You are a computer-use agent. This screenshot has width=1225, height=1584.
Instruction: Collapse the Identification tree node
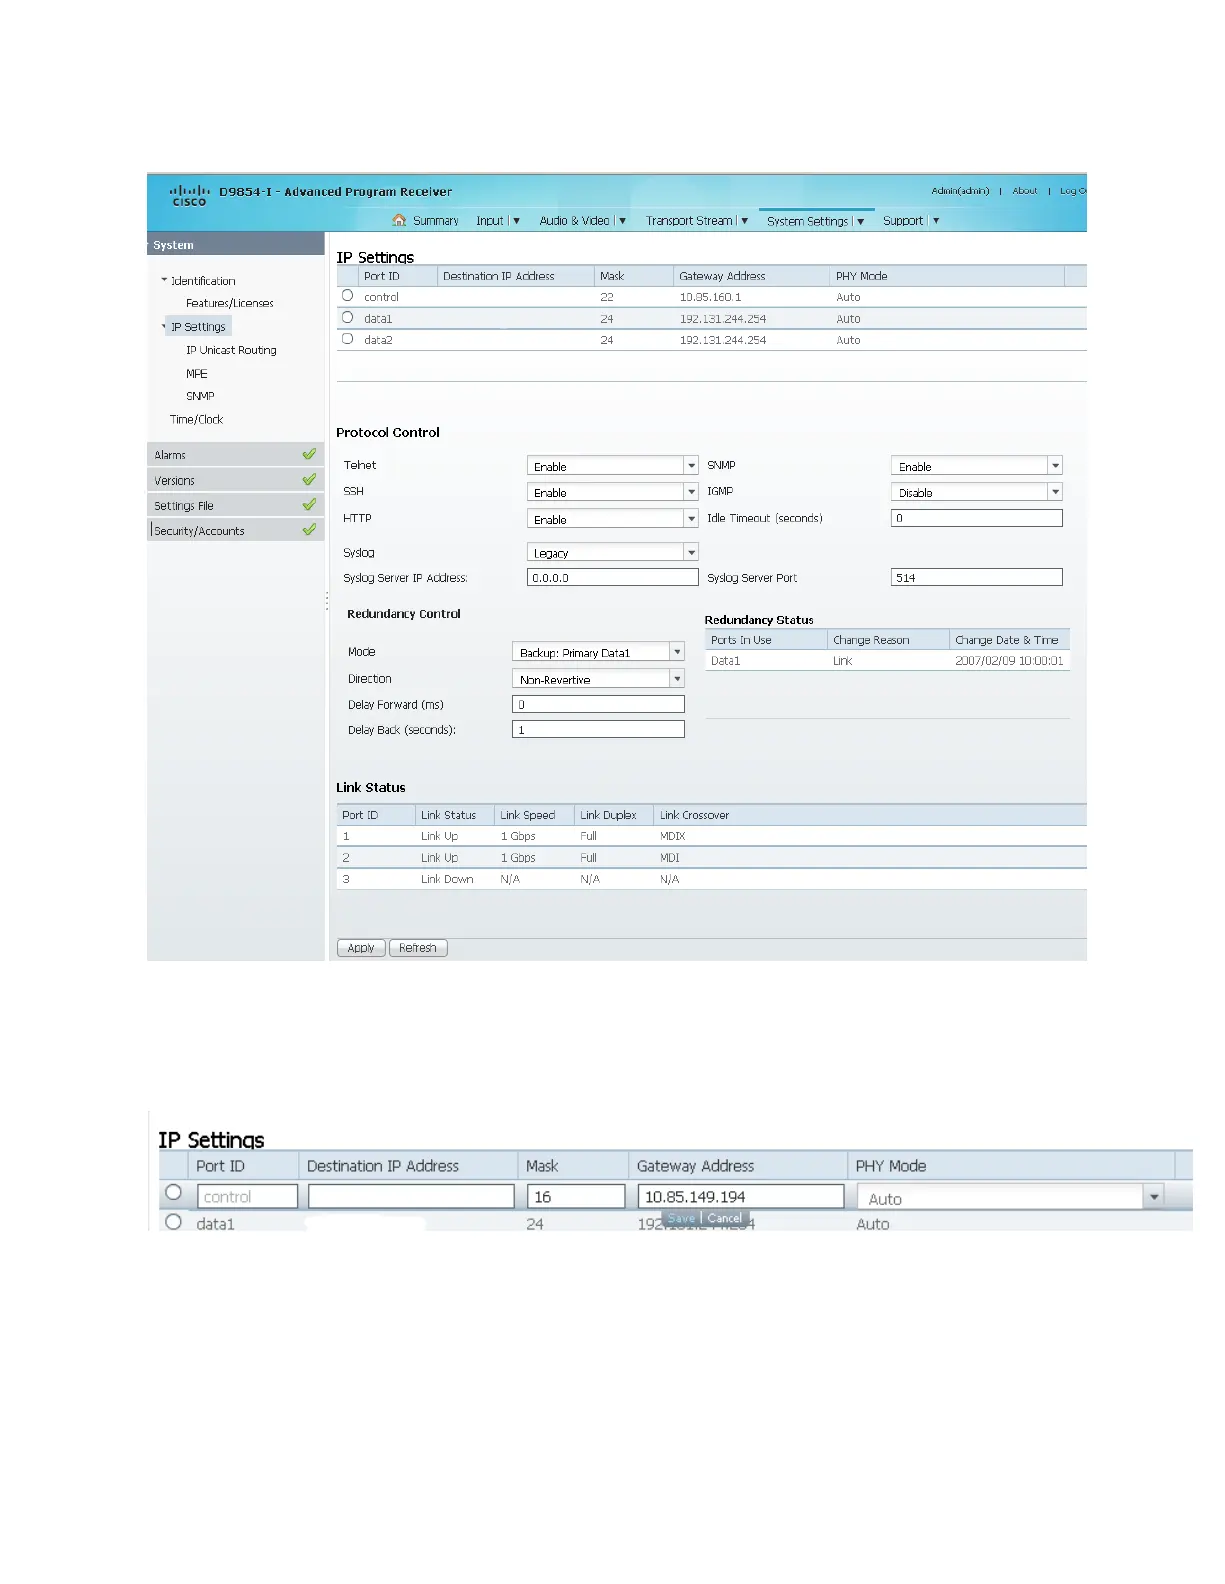point(164,280)
